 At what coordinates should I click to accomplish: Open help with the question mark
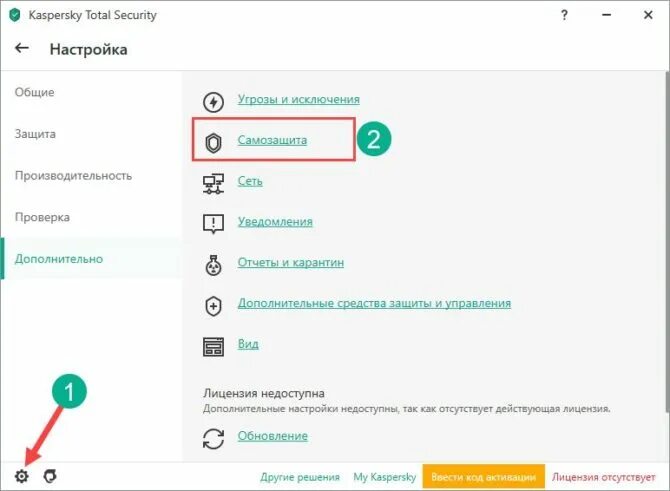[564, 15]
